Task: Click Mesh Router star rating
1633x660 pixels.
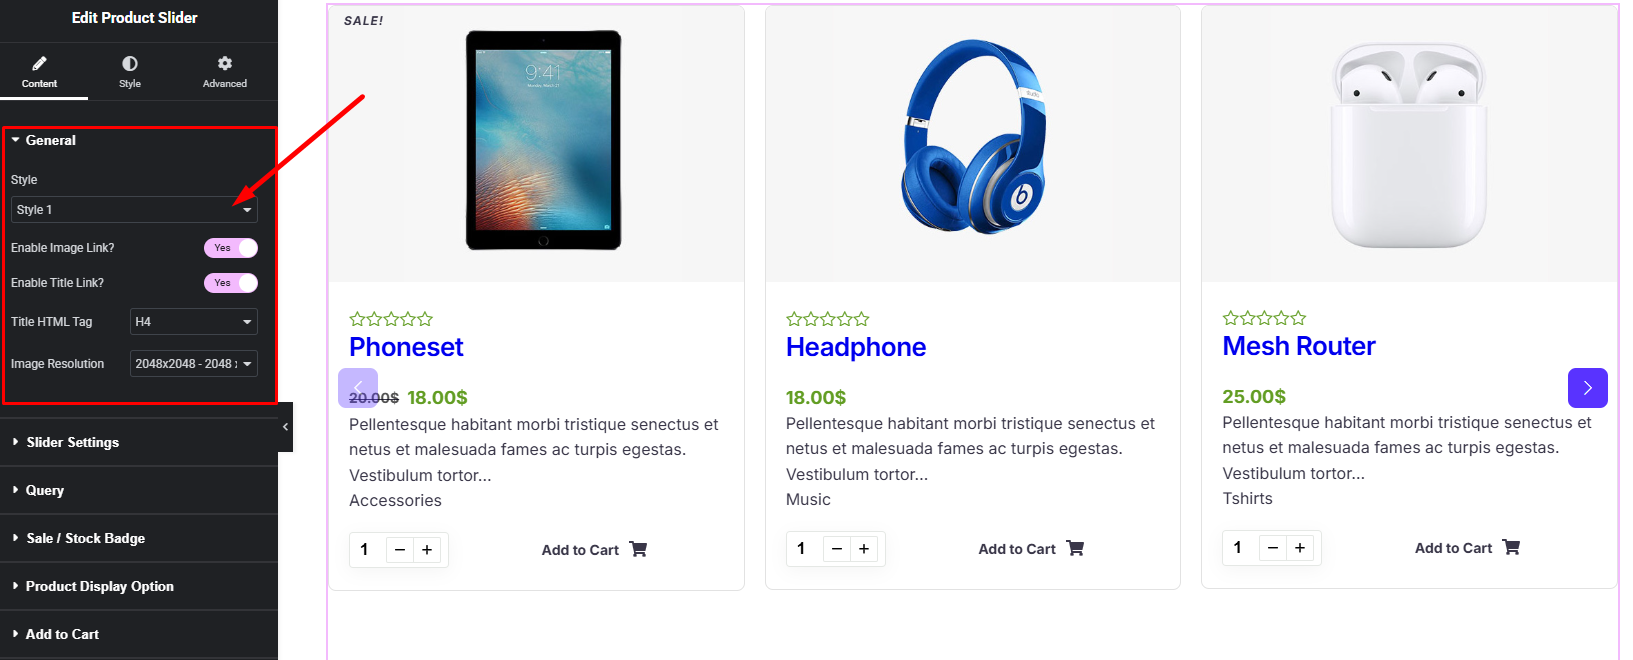Action: click(1264, 318)
